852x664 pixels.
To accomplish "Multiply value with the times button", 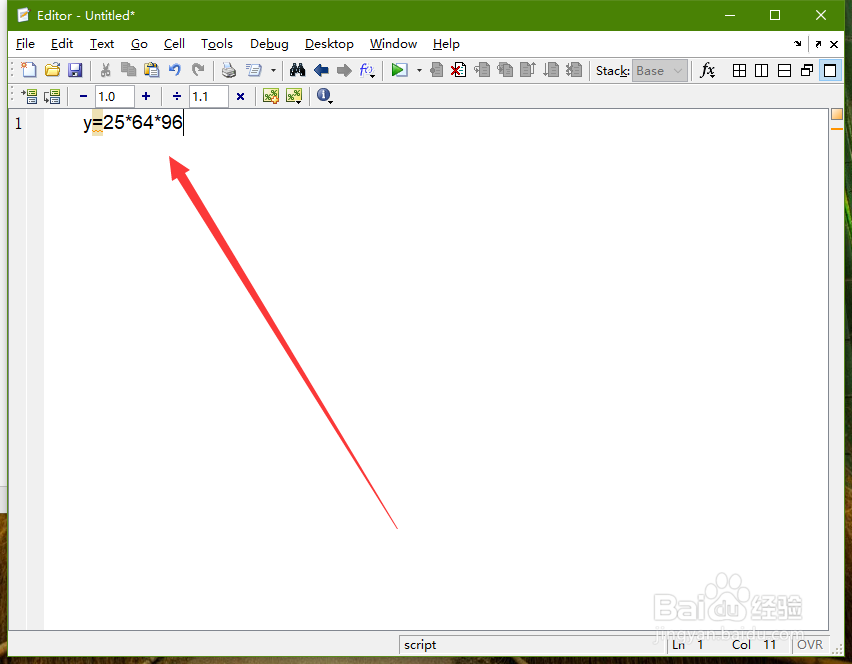I will pyautogui.click(x=240, y=97).
